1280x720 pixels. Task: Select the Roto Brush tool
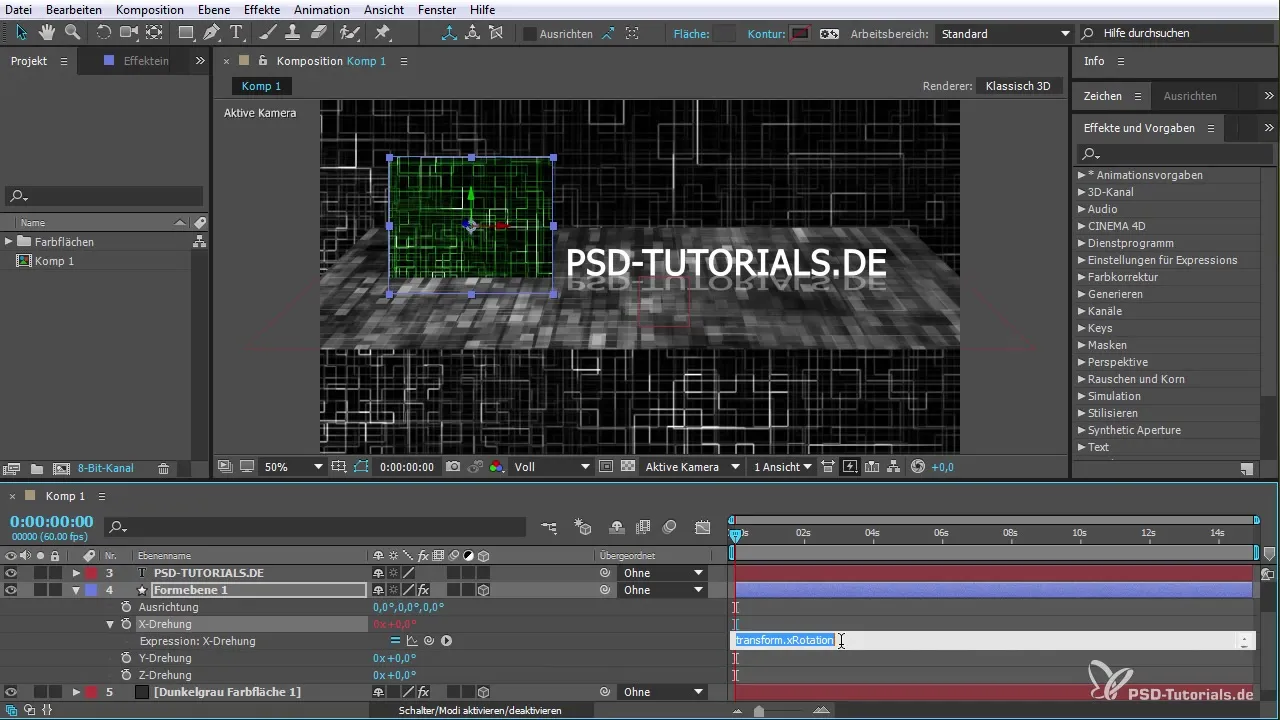(x=349, y=32)
